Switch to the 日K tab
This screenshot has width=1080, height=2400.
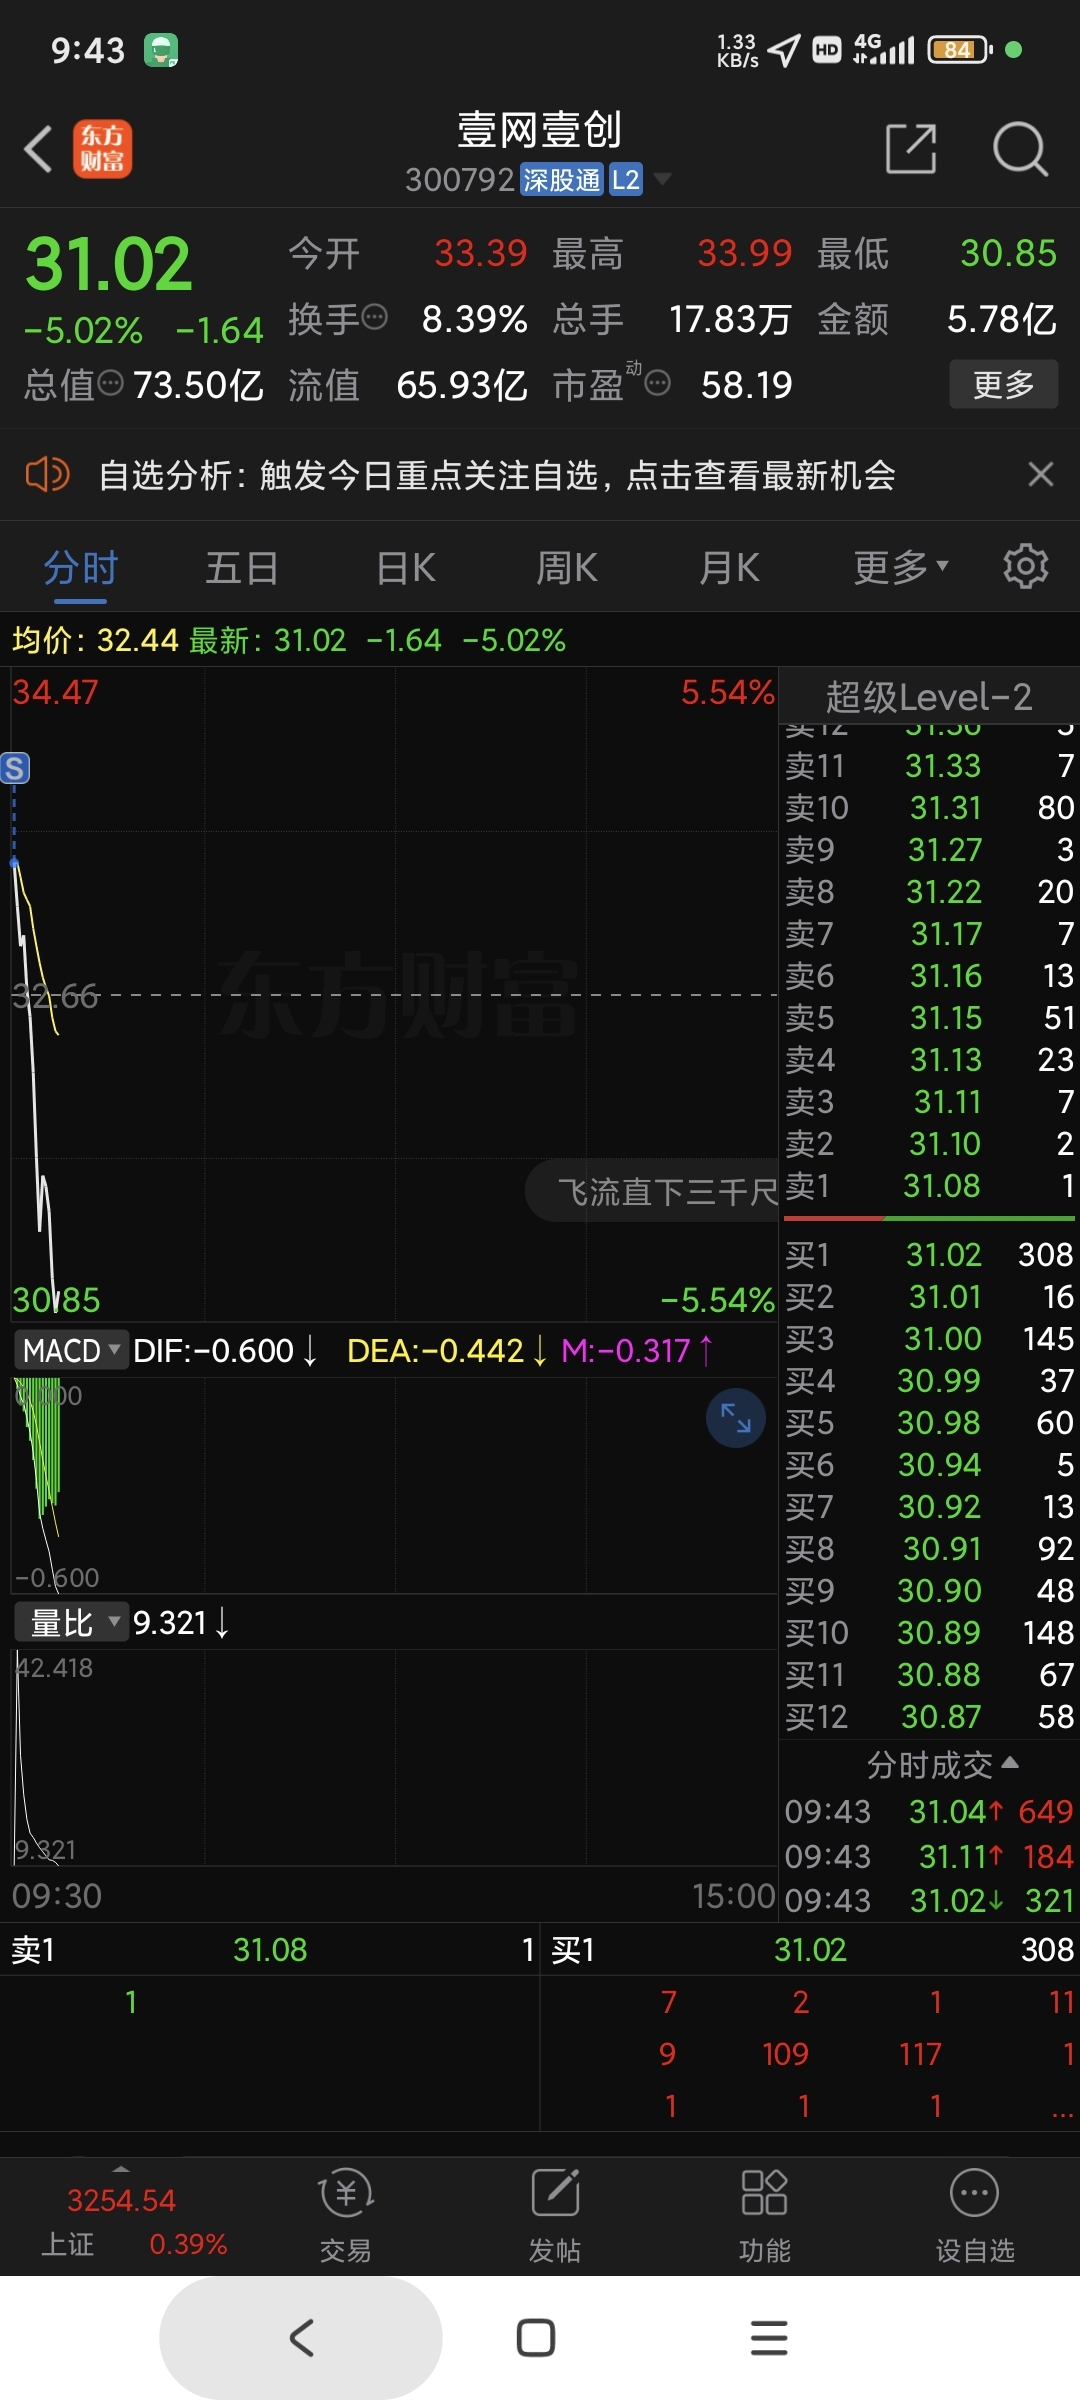point(405,568)
